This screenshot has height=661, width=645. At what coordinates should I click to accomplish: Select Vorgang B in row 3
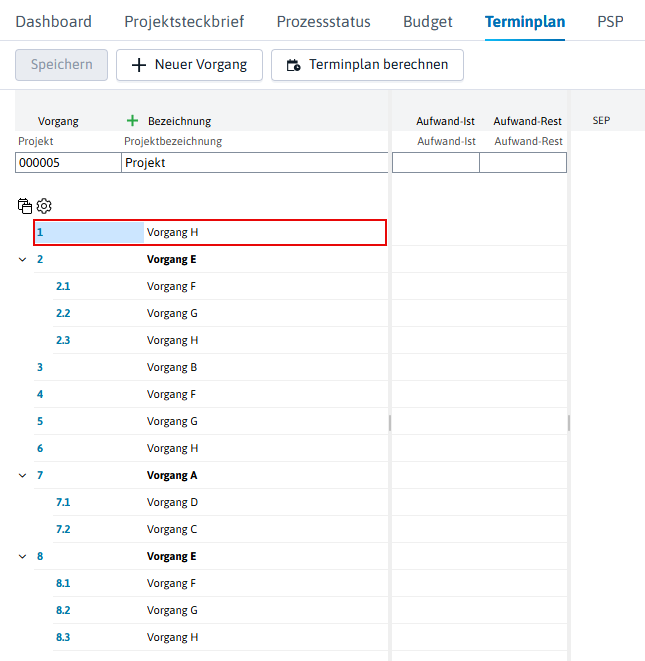pos(172,367)
